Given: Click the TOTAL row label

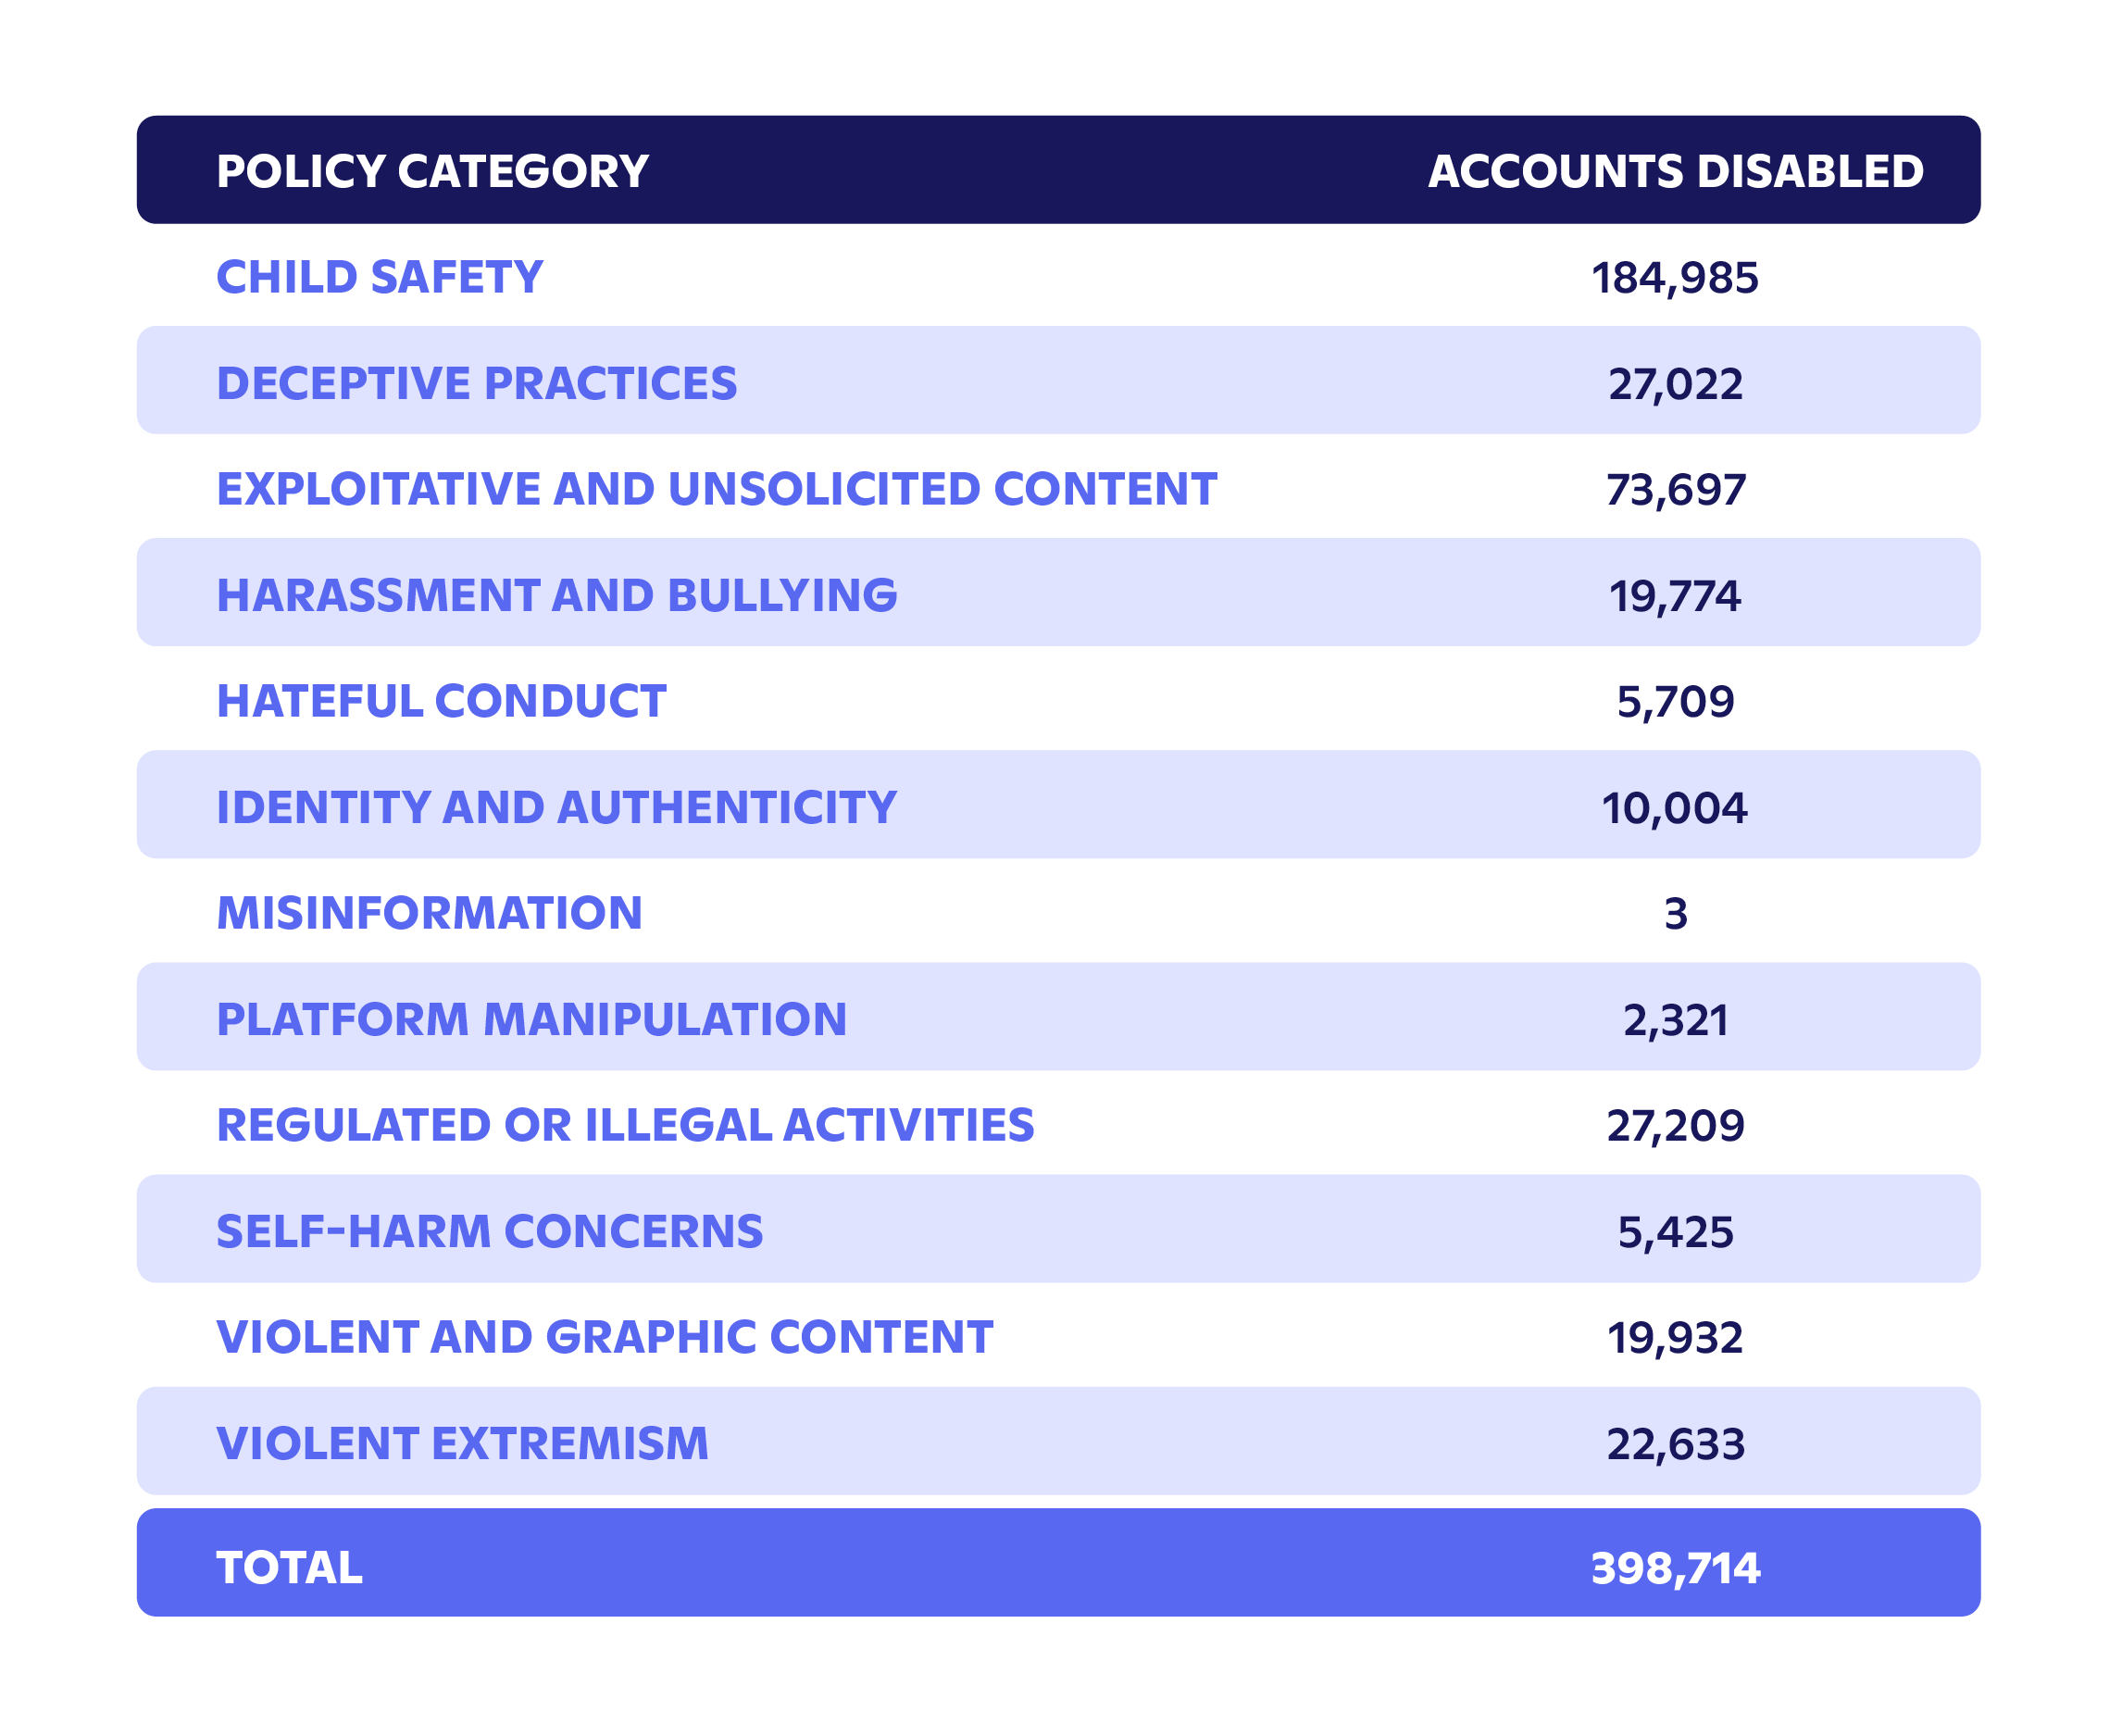Looking at the screenshot, I should click(x=289, y=1567).
